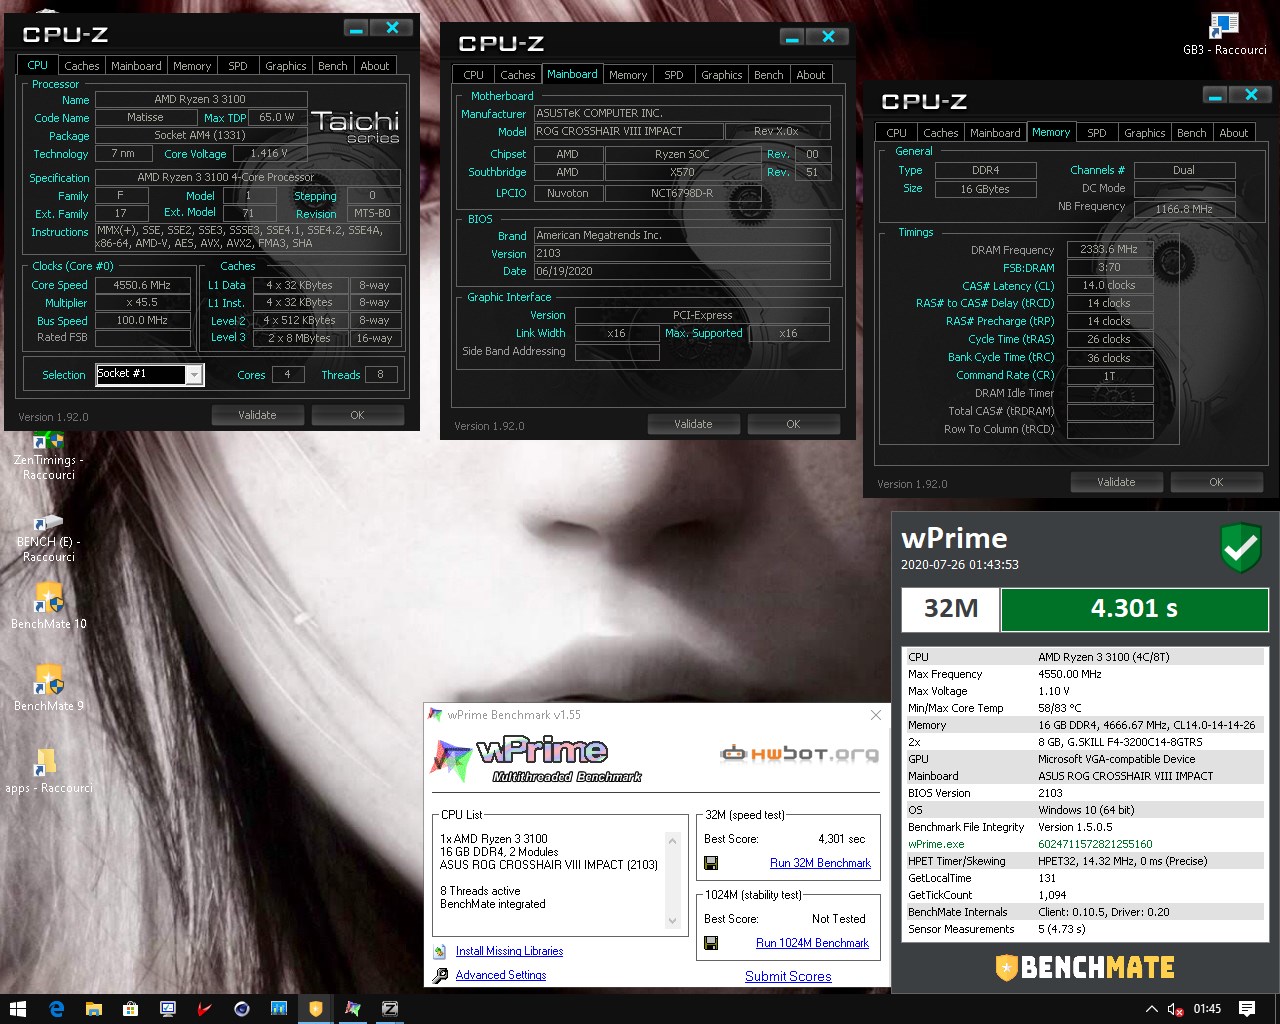Click 4.301 s result bar in BenchMate
1280x1024 pixels.
(x=1134, y=609)
